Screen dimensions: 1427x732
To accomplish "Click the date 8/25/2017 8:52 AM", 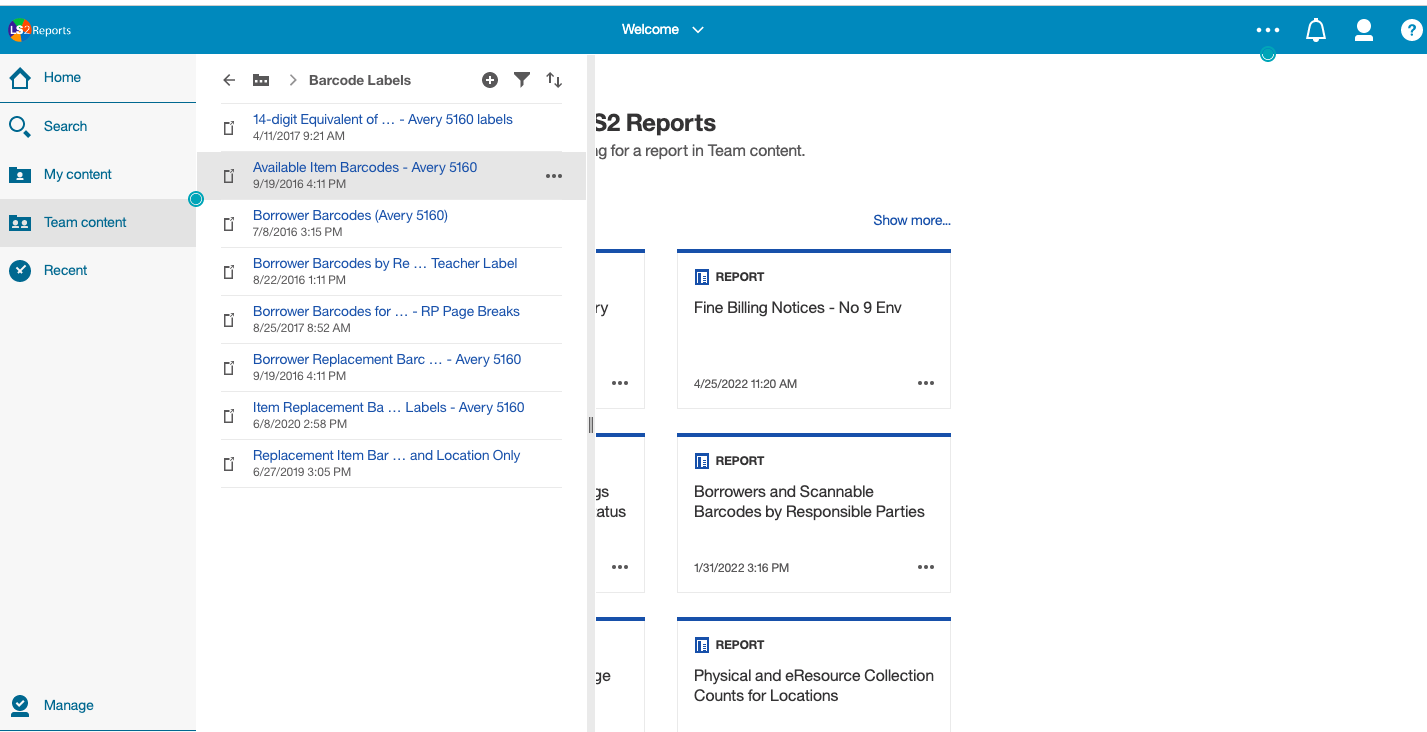I will (302, 328).
